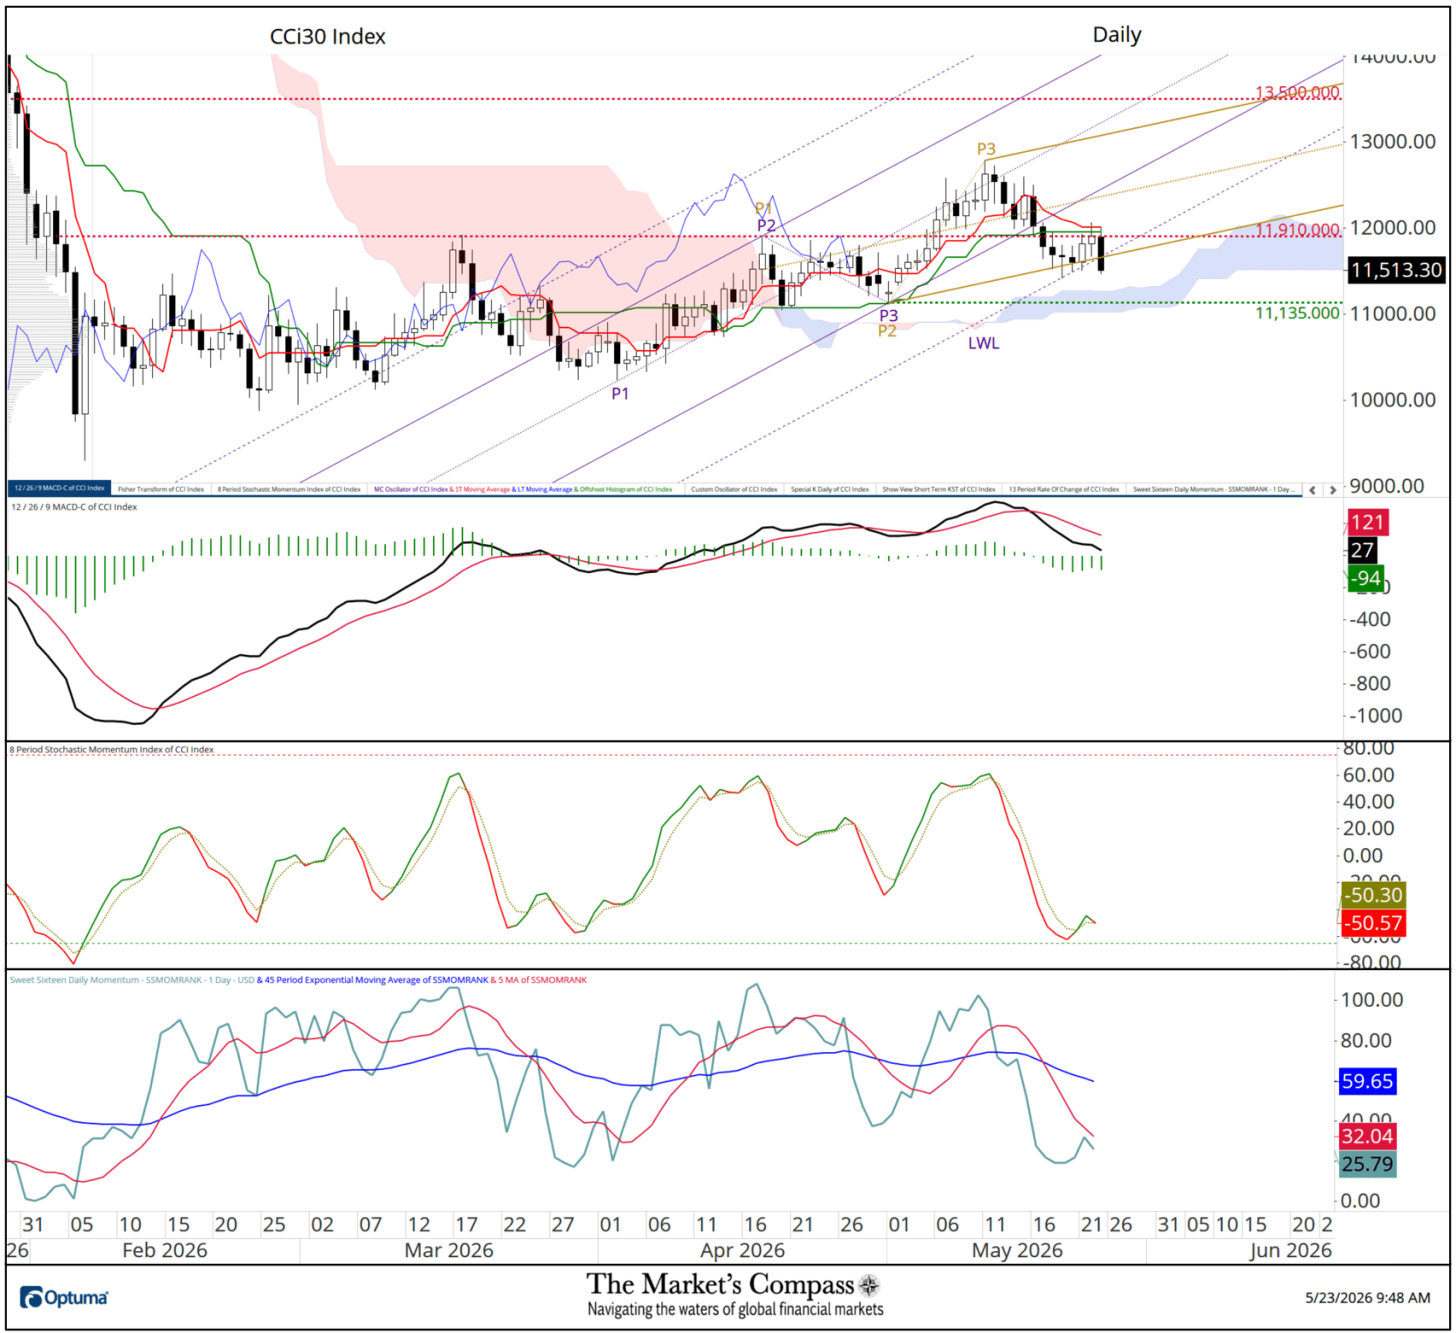Open 13 Period Rate Of Change tab
Image resolution: width=1456 pixels, height=1333 pixels.
[x=1064, y=489]
